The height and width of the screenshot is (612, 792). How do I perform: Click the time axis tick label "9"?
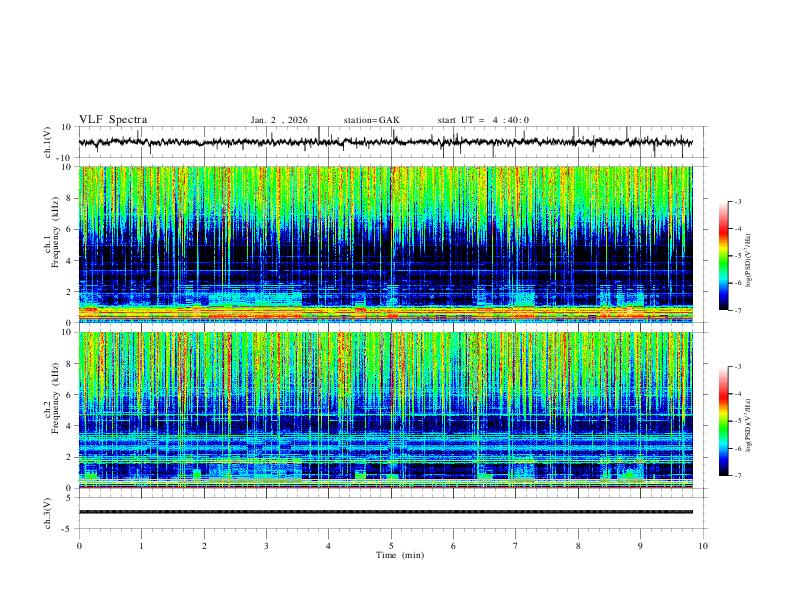coord(640,546)
